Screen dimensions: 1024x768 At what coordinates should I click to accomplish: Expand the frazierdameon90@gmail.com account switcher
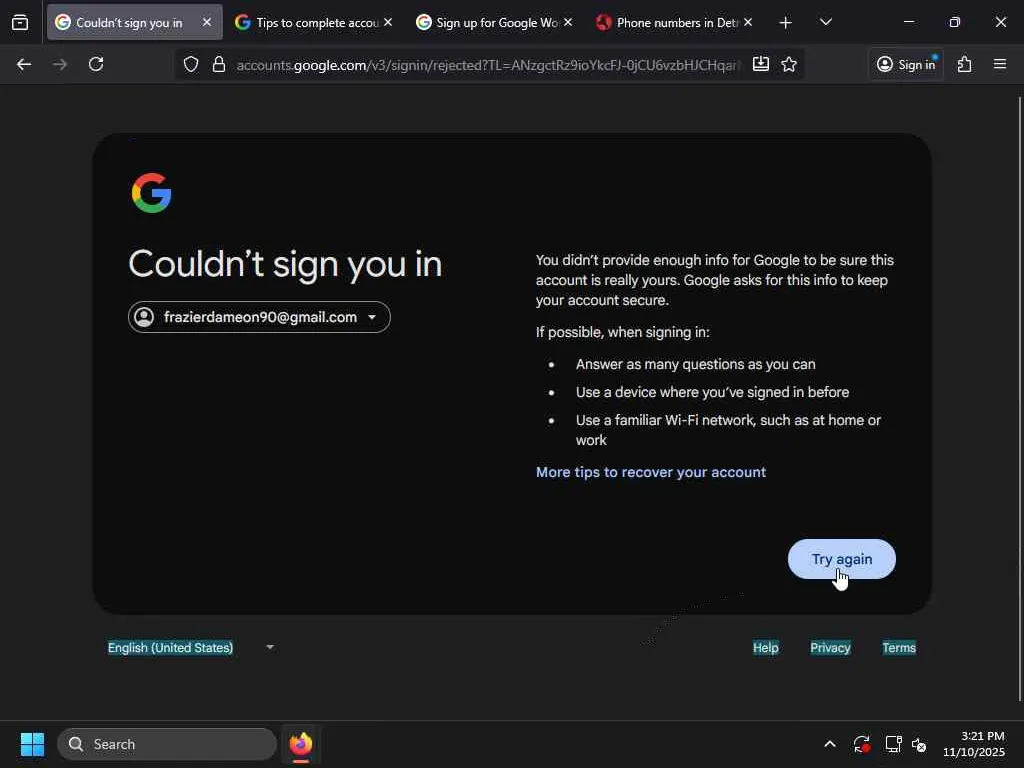pos(259,317)
